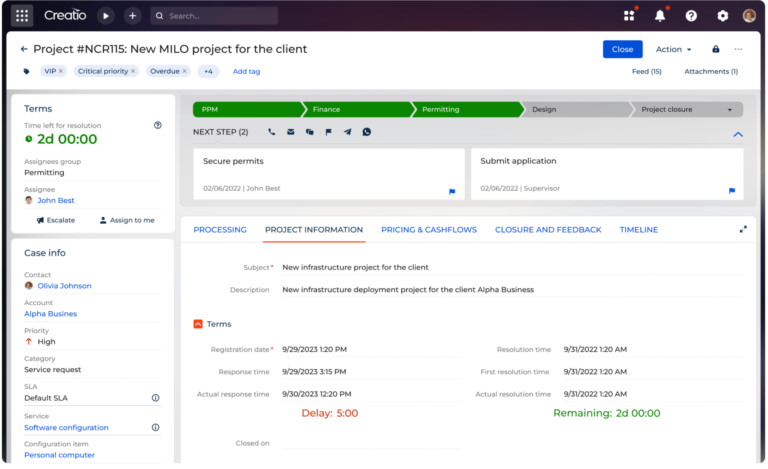Click the WhatsApp icon
The width and height of the screenshot is (768, 469).
click(x=366, y=132)
